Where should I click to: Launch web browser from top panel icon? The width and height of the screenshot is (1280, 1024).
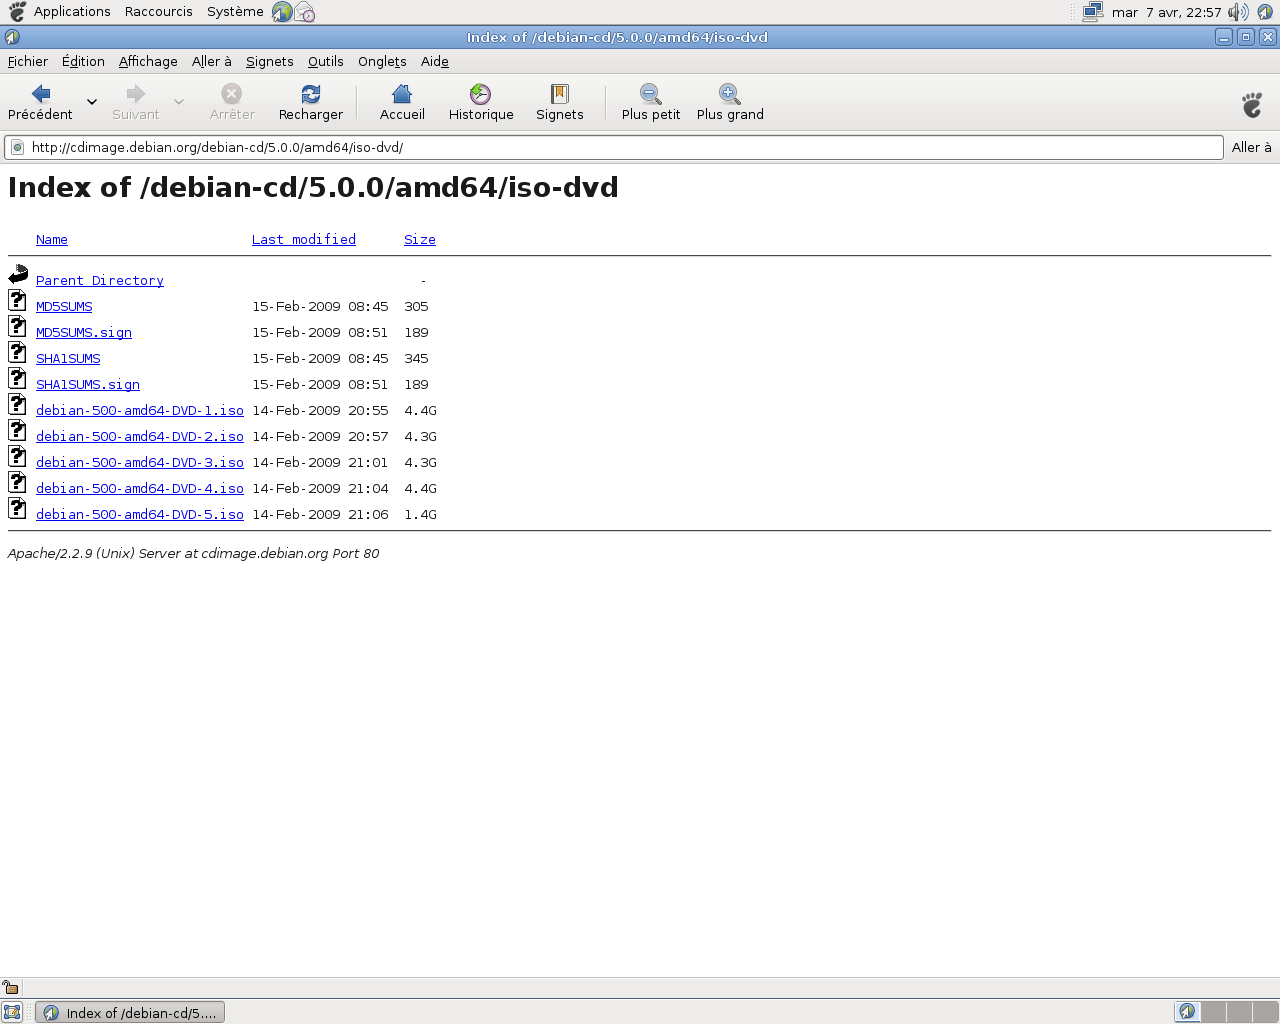click(x=282, y=12)
